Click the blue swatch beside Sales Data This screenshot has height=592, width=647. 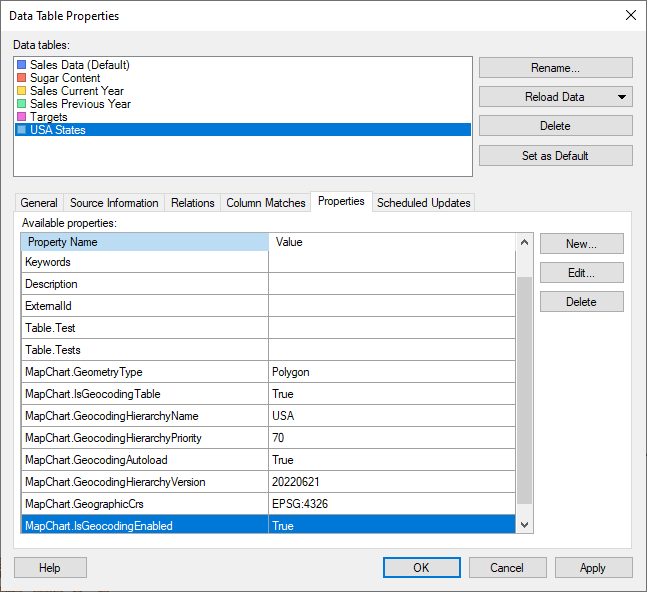(21, 65)
